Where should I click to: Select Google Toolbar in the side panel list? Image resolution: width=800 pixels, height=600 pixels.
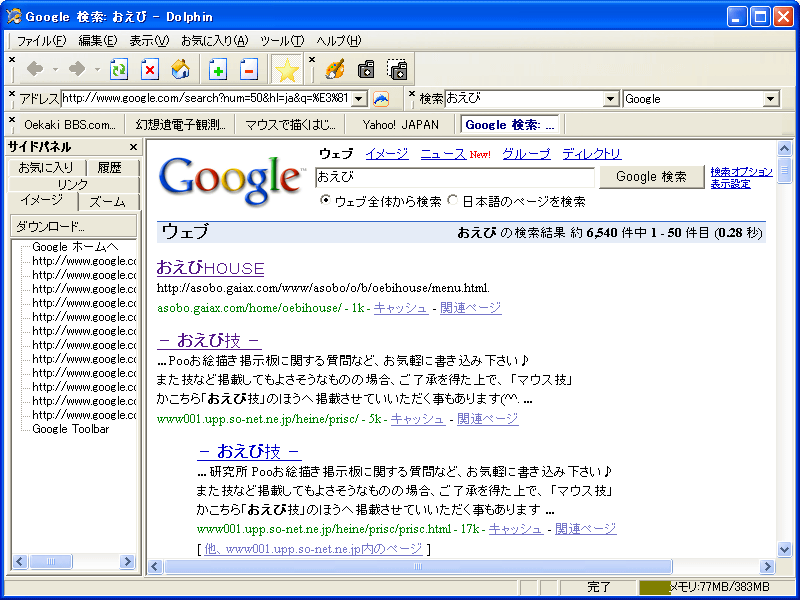[x=71, y=429]
